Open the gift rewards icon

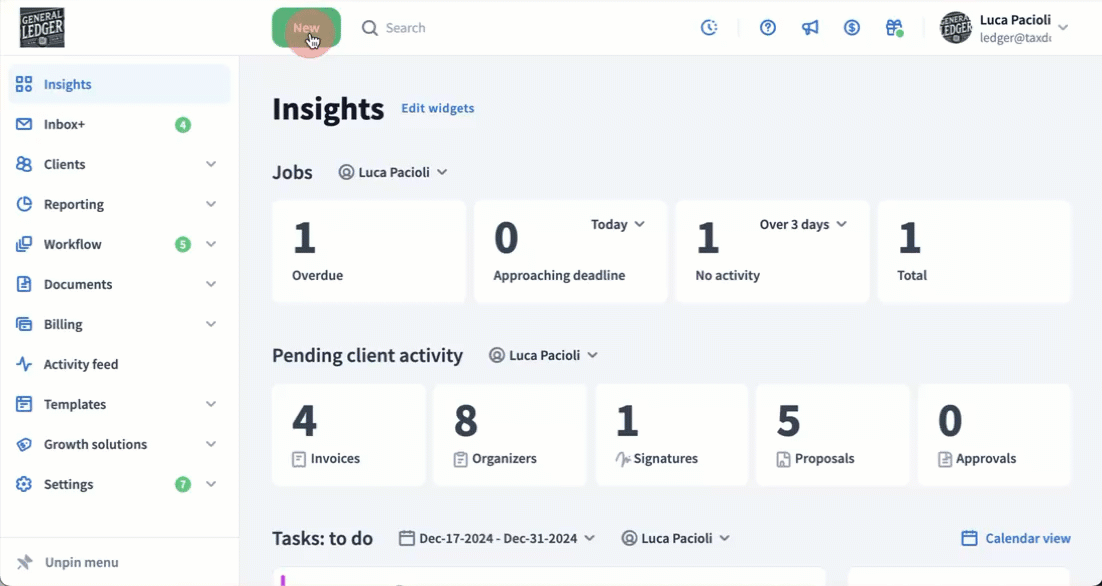click(894, 28)
